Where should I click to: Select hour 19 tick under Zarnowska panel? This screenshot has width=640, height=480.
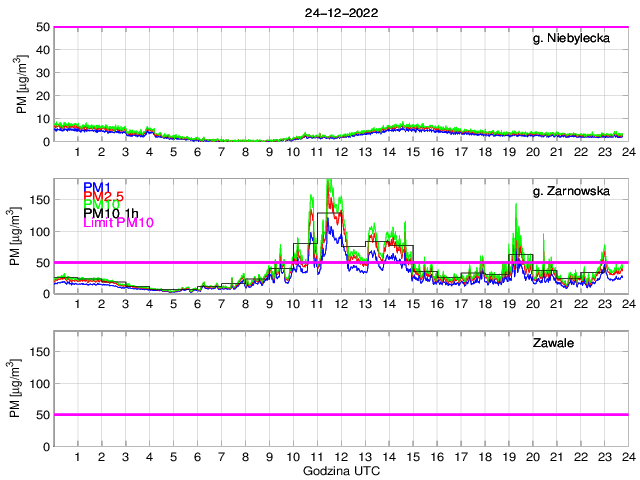508,304
